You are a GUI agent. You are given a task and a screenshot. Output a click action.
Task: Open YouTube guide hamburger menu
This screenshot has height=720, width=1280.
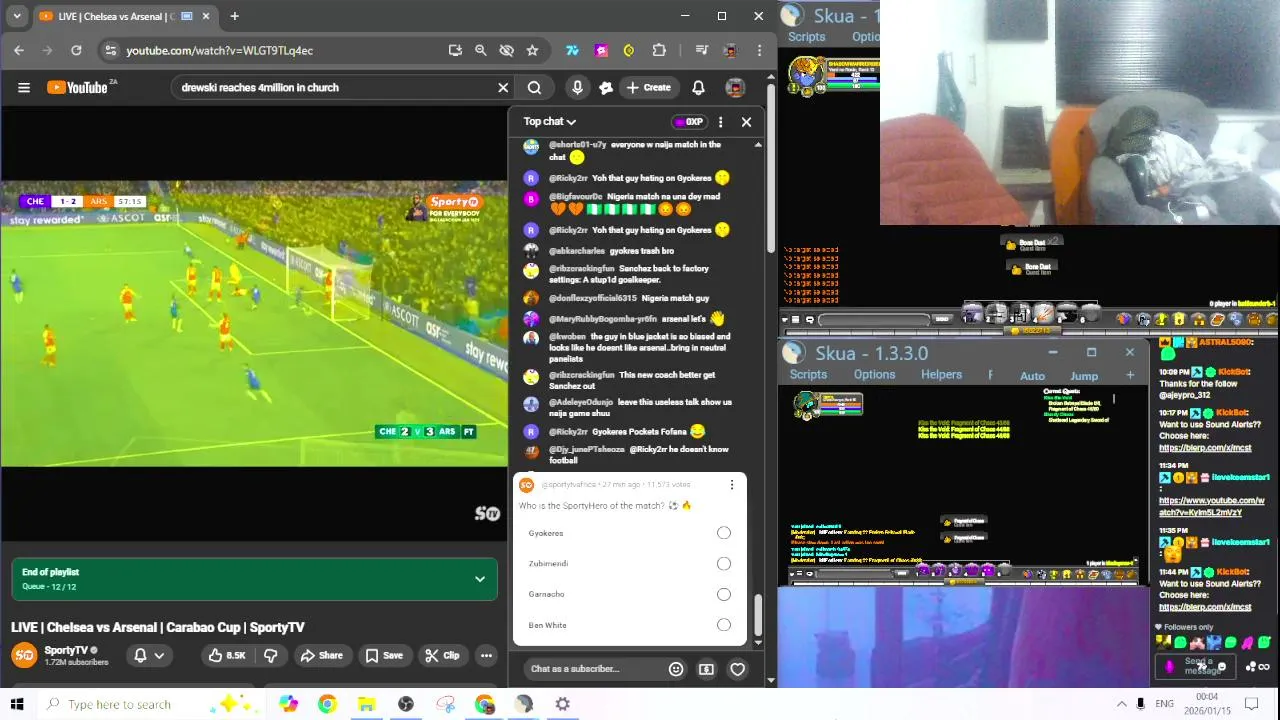pyautogui.click(x=24, y=87)
